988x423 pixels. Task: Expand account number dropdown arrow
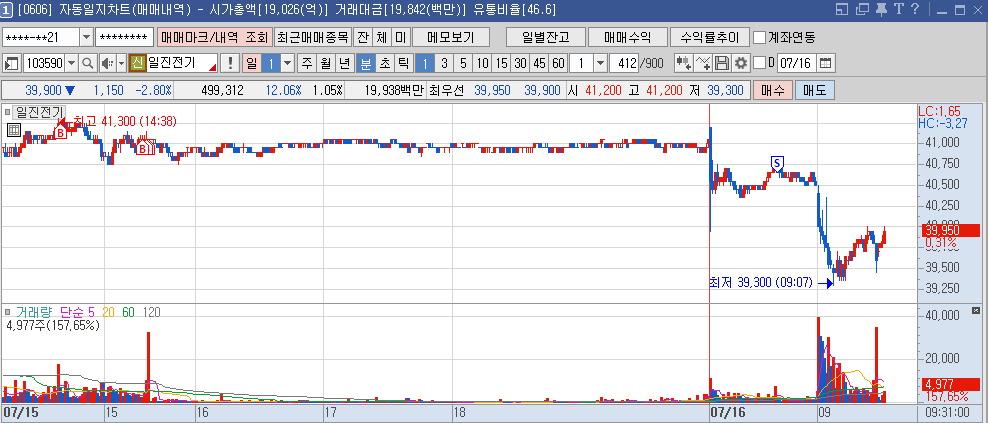tap(86, 37)
